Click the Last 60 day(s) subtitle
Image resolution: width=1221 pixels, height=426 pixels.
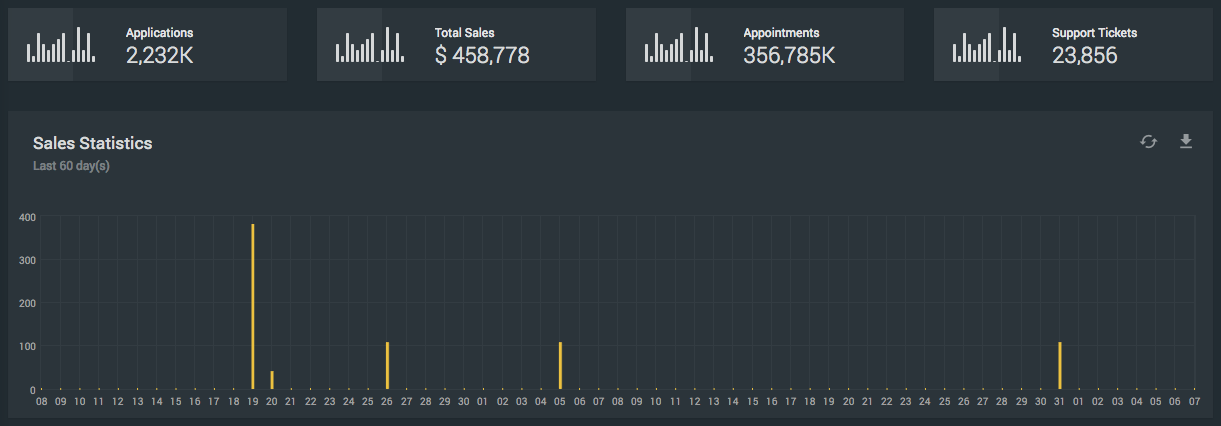[x=71, y=166]
